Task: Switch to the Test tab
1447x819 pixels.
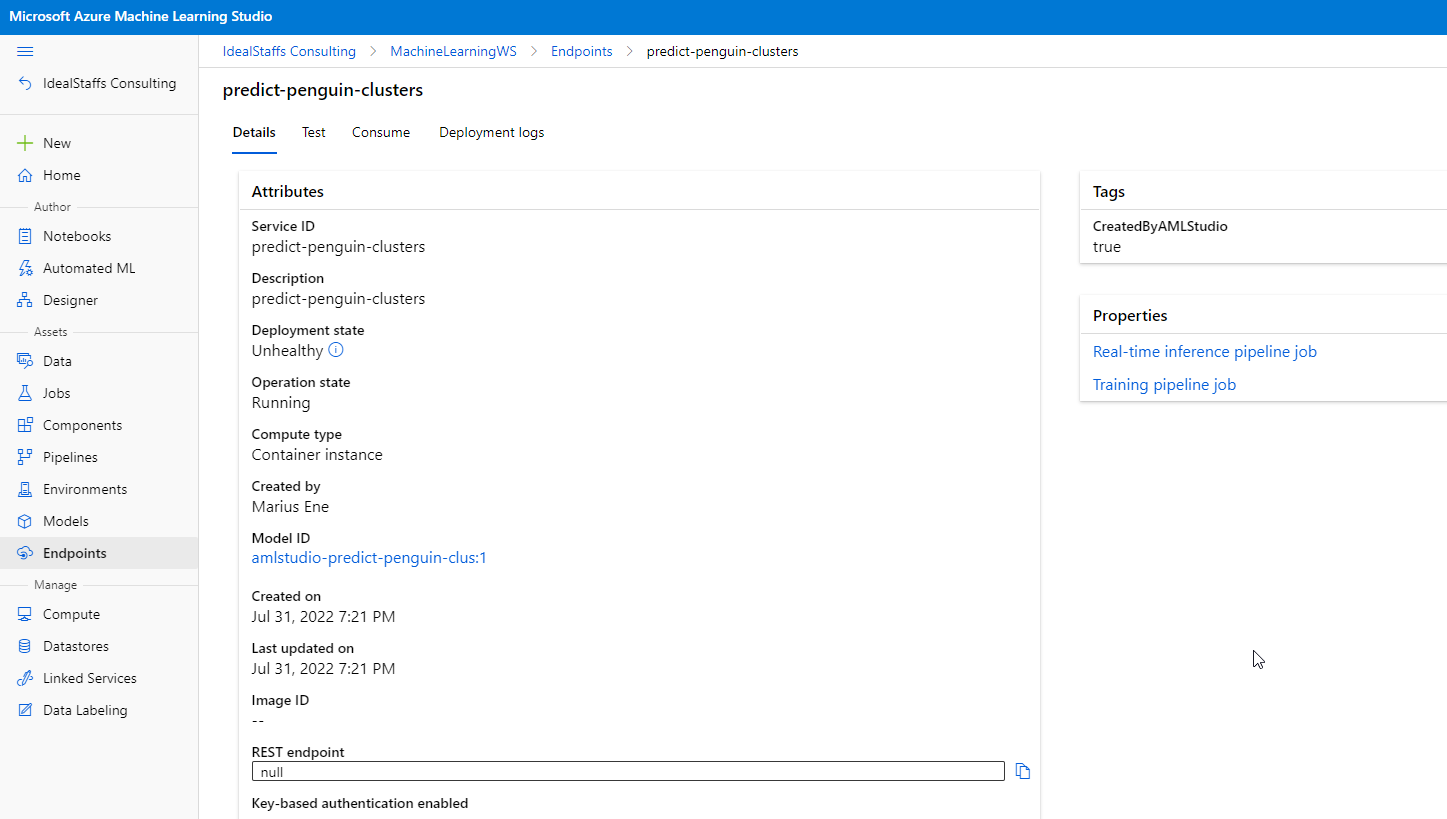Action: [x=313, y=132]
